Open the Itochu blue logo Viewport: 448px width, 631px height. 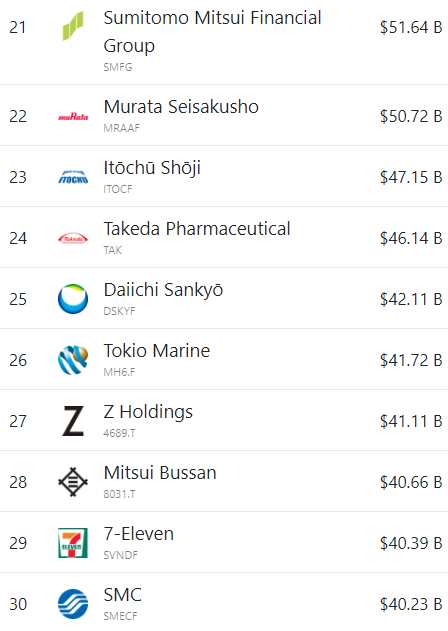pyautogui.click(x=73, y=177)
